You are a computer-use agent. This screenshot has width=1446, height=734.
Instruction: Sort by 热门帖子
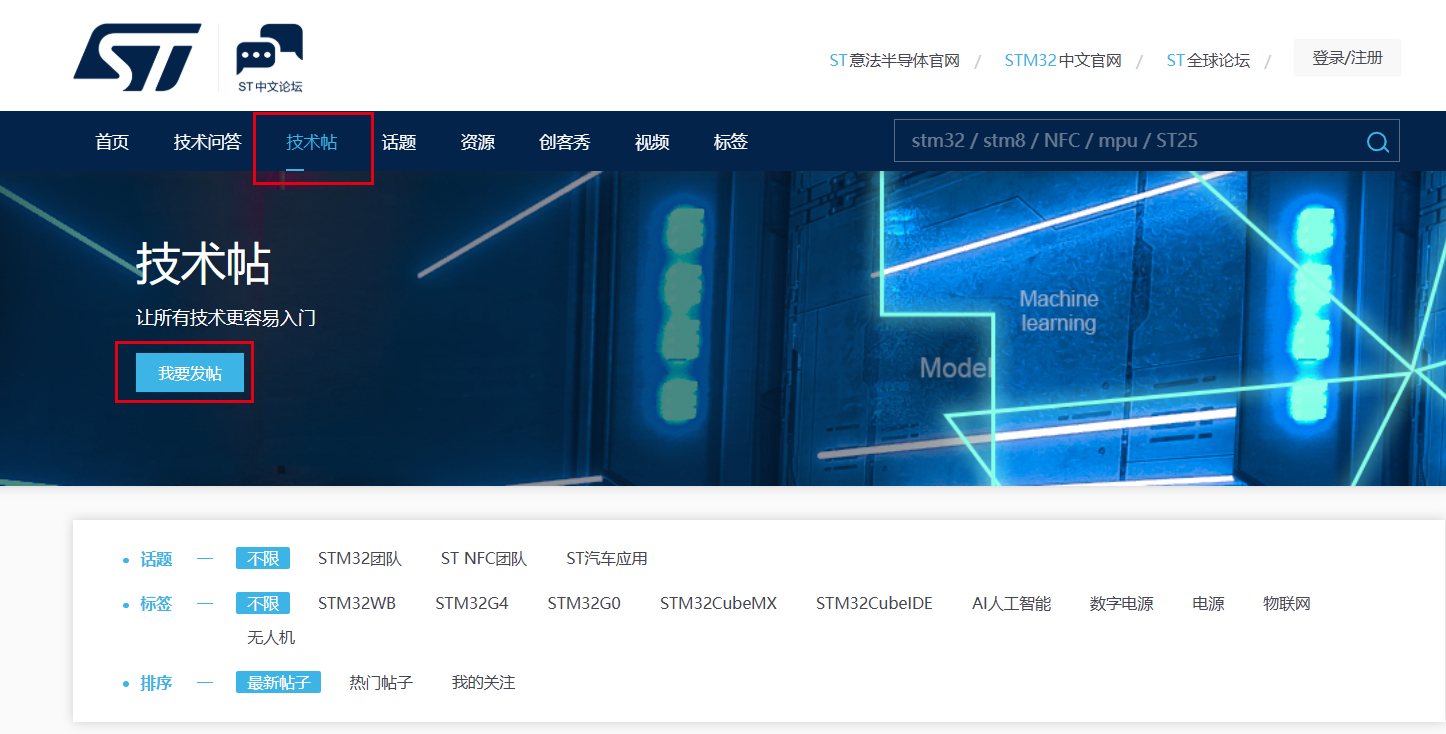tap(381, 683)
